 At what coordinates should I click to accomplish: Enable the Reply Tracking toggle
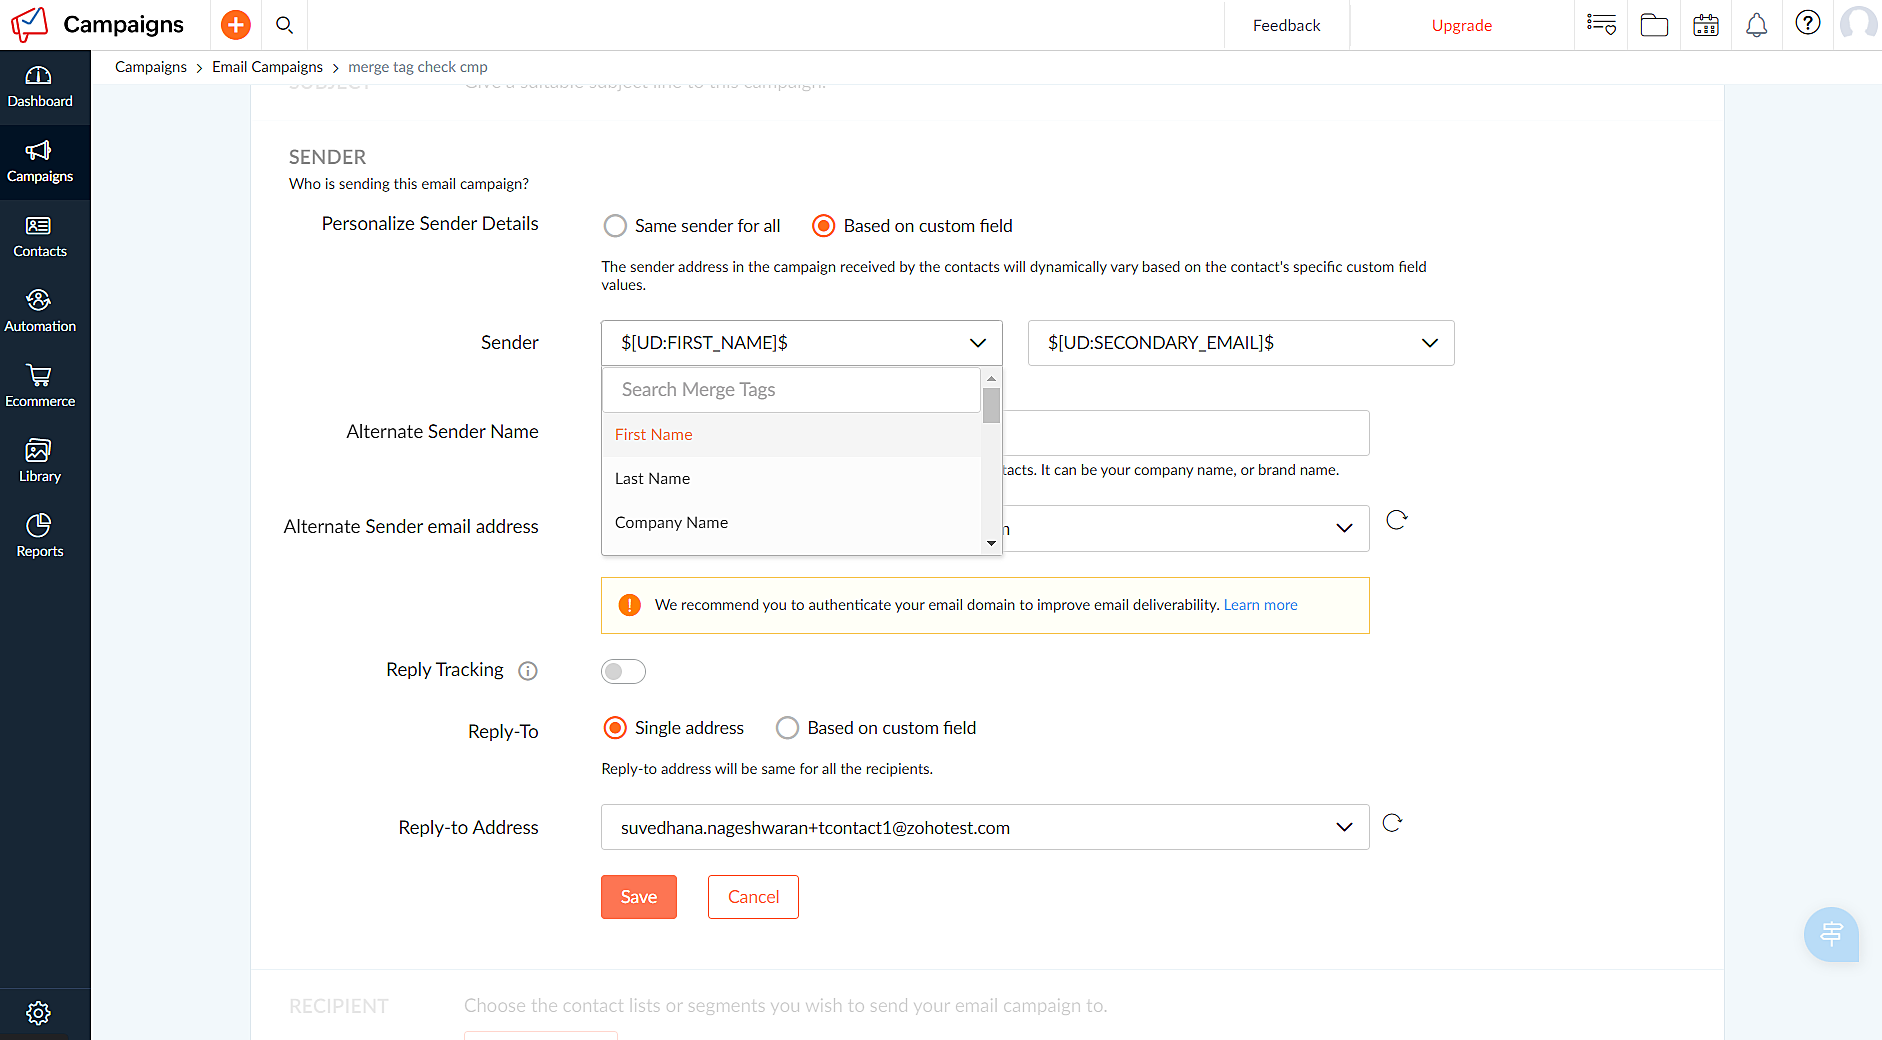pos(623,671)
